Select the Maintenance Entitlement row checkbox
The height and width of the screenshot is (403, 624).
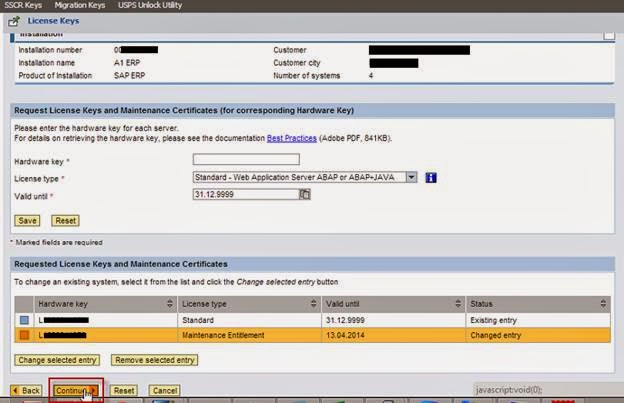coord(24,335)
